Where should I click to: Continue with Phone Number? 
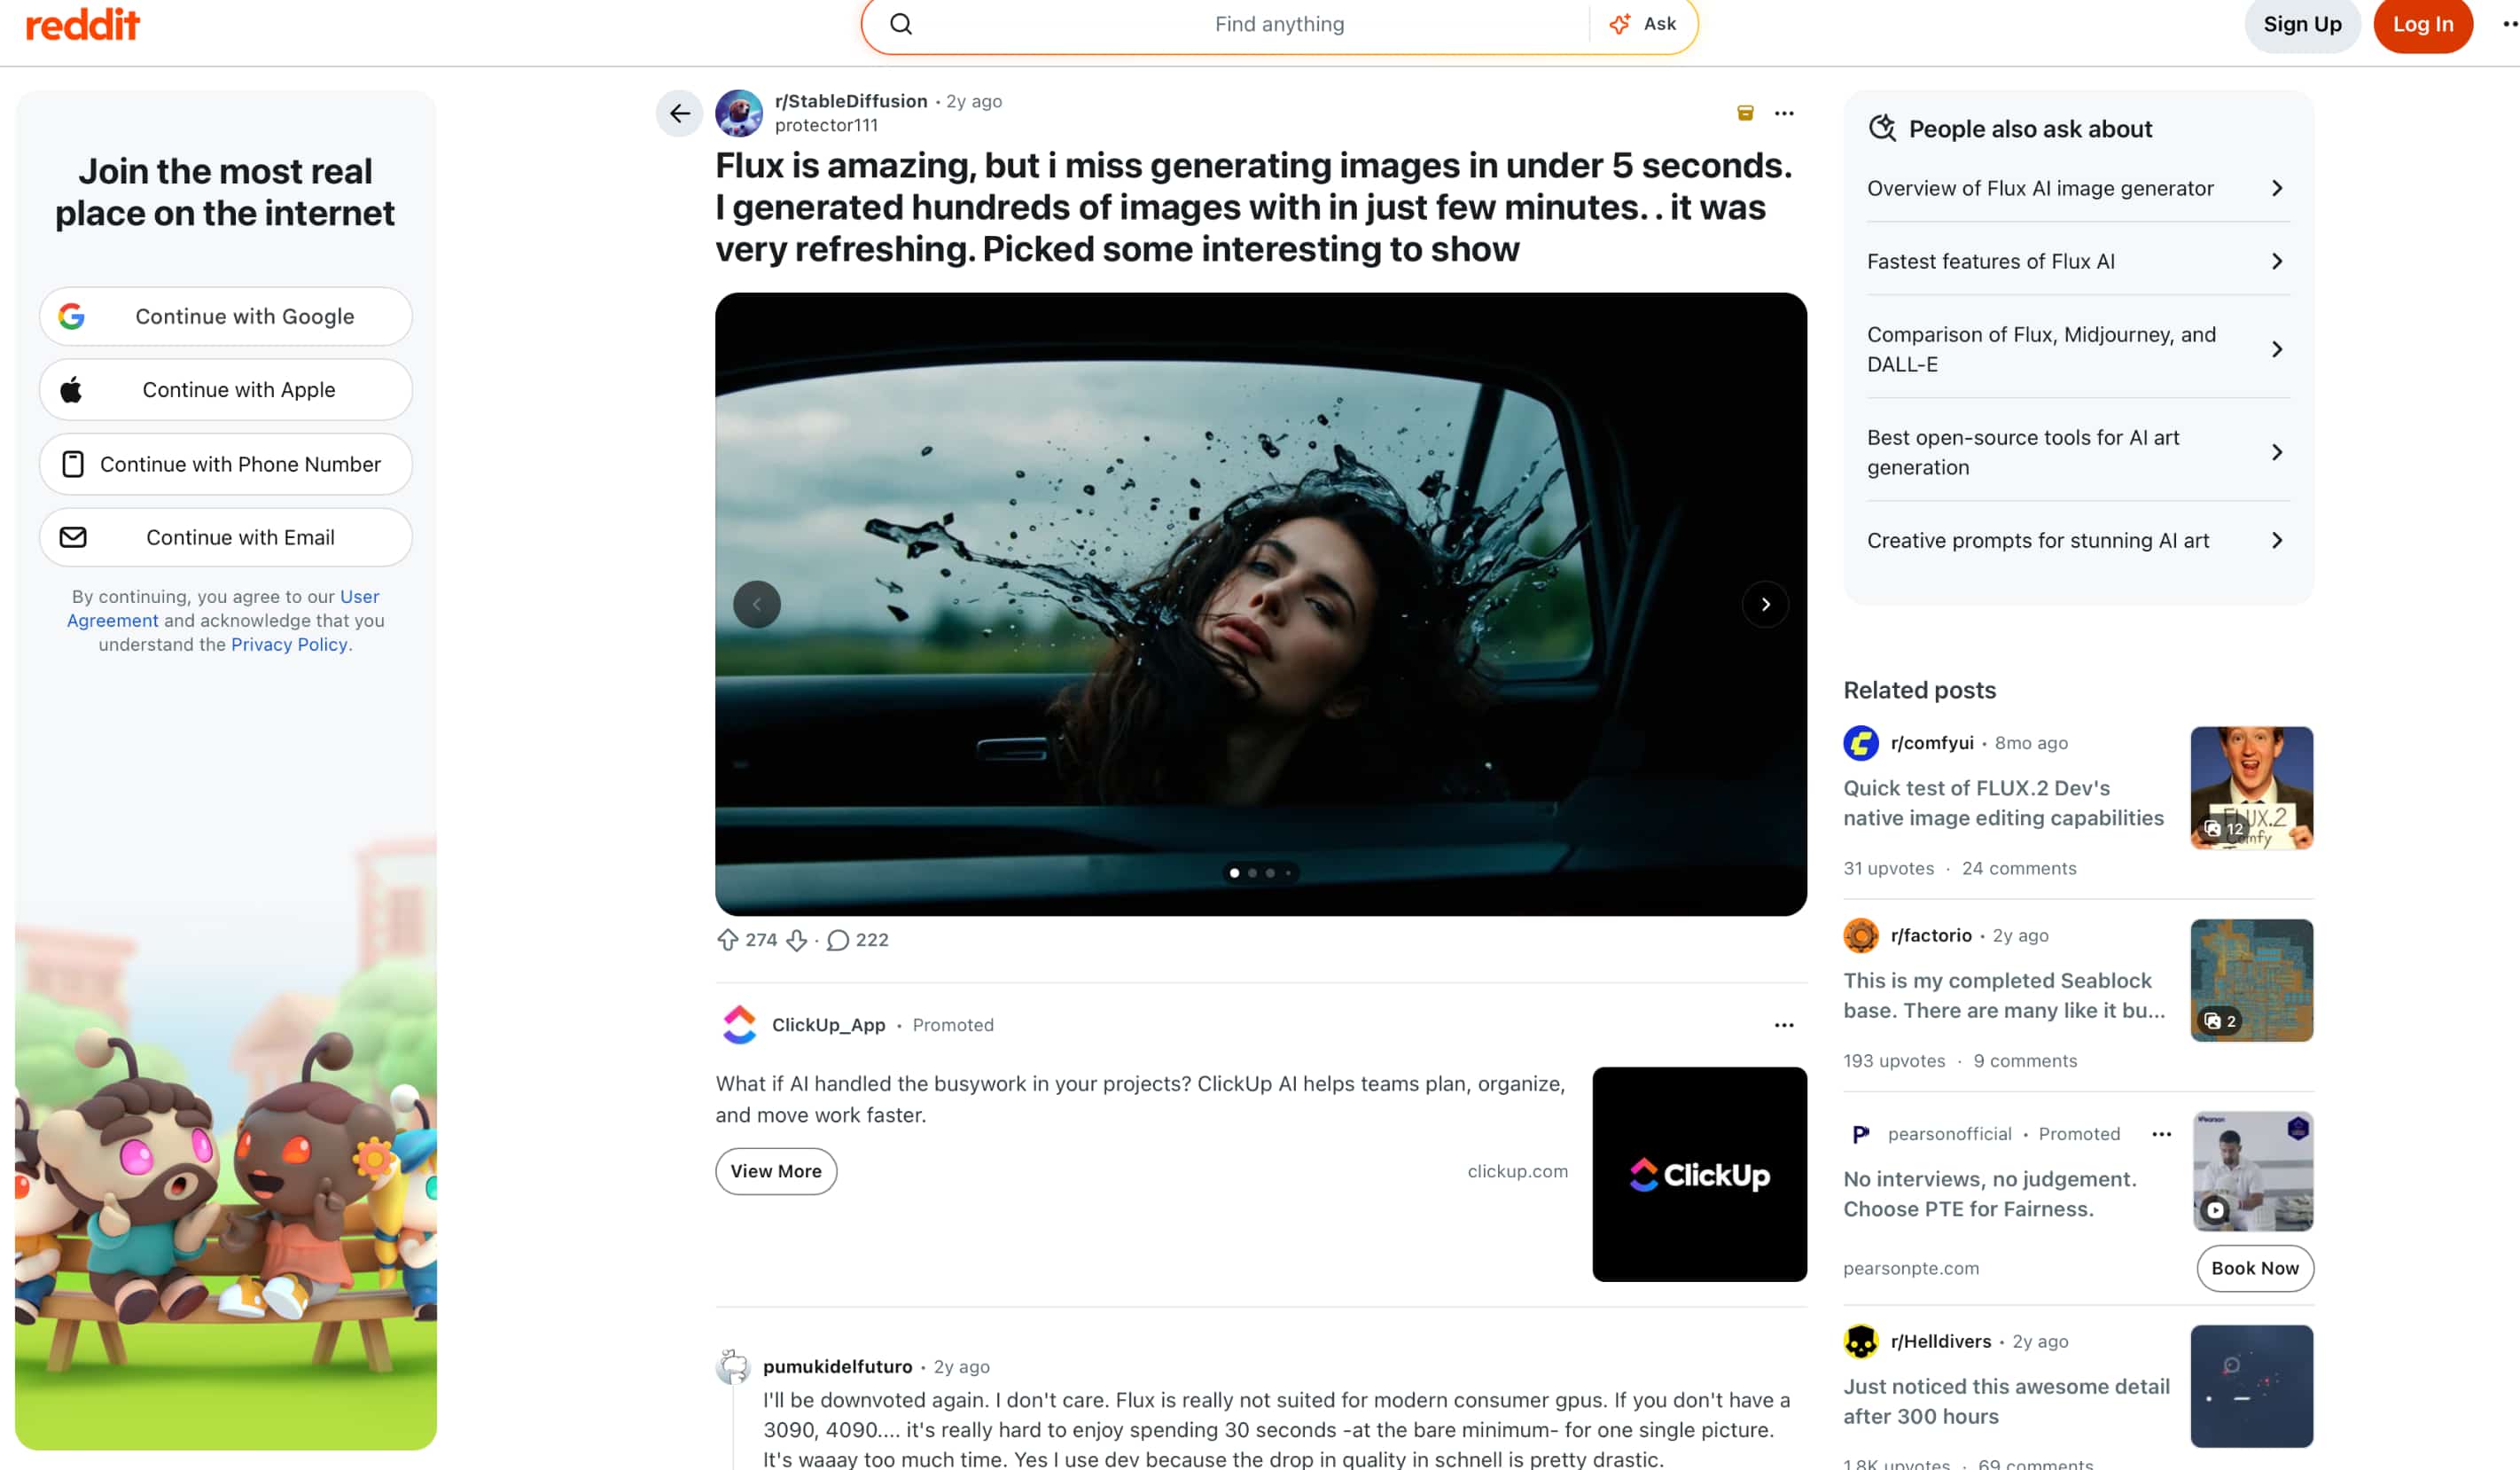pos(226,464)
